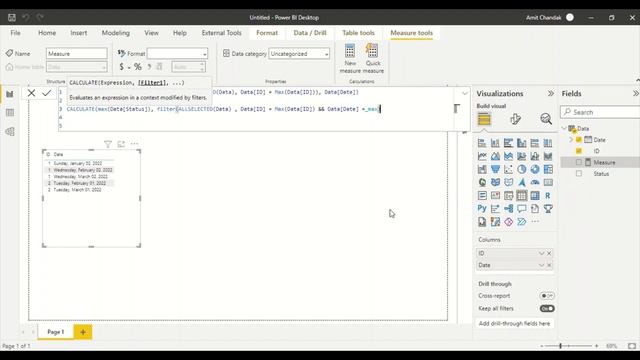Open the Home table dropdown
The width and height of the screenshot is (640, 360).
77,67
